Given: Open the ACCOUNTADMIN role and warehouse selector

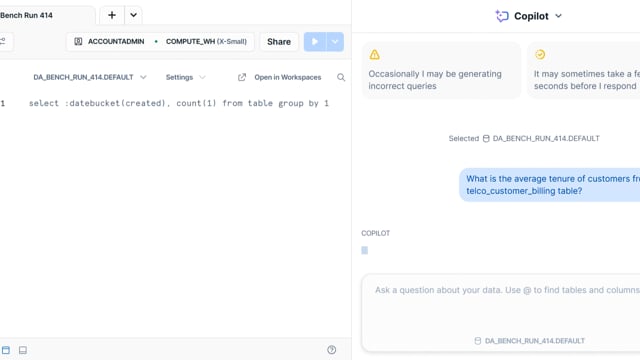Looking at the screenshot, I should click(x=160, y=42).
